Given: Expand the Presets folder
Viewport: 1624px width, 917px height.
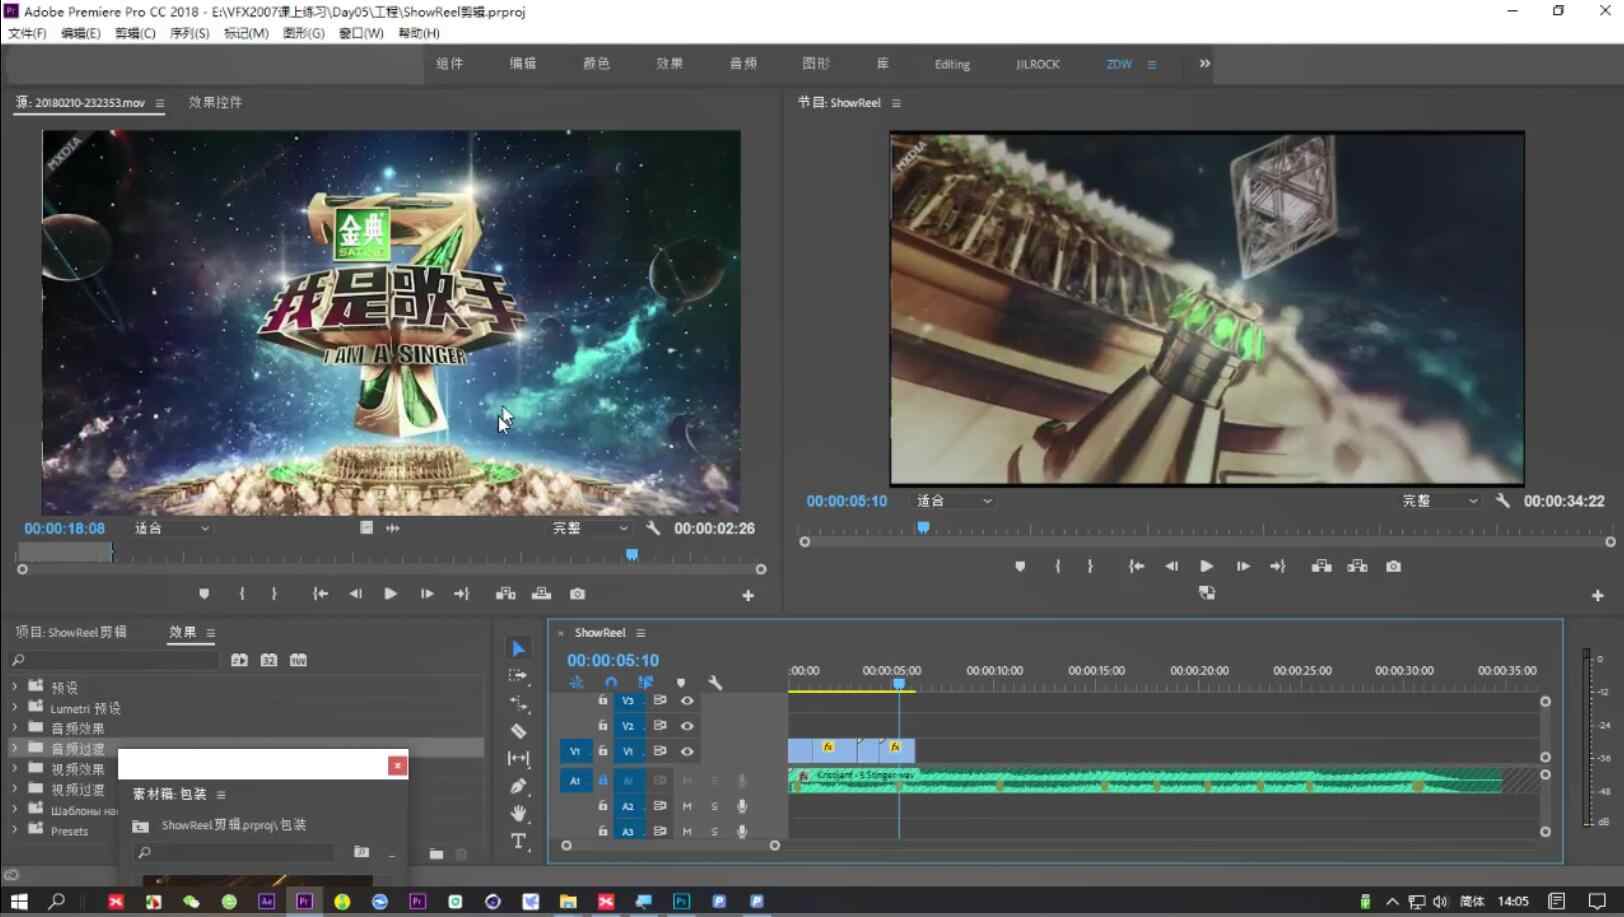Looking at the screenshot, I should (14, 830).
